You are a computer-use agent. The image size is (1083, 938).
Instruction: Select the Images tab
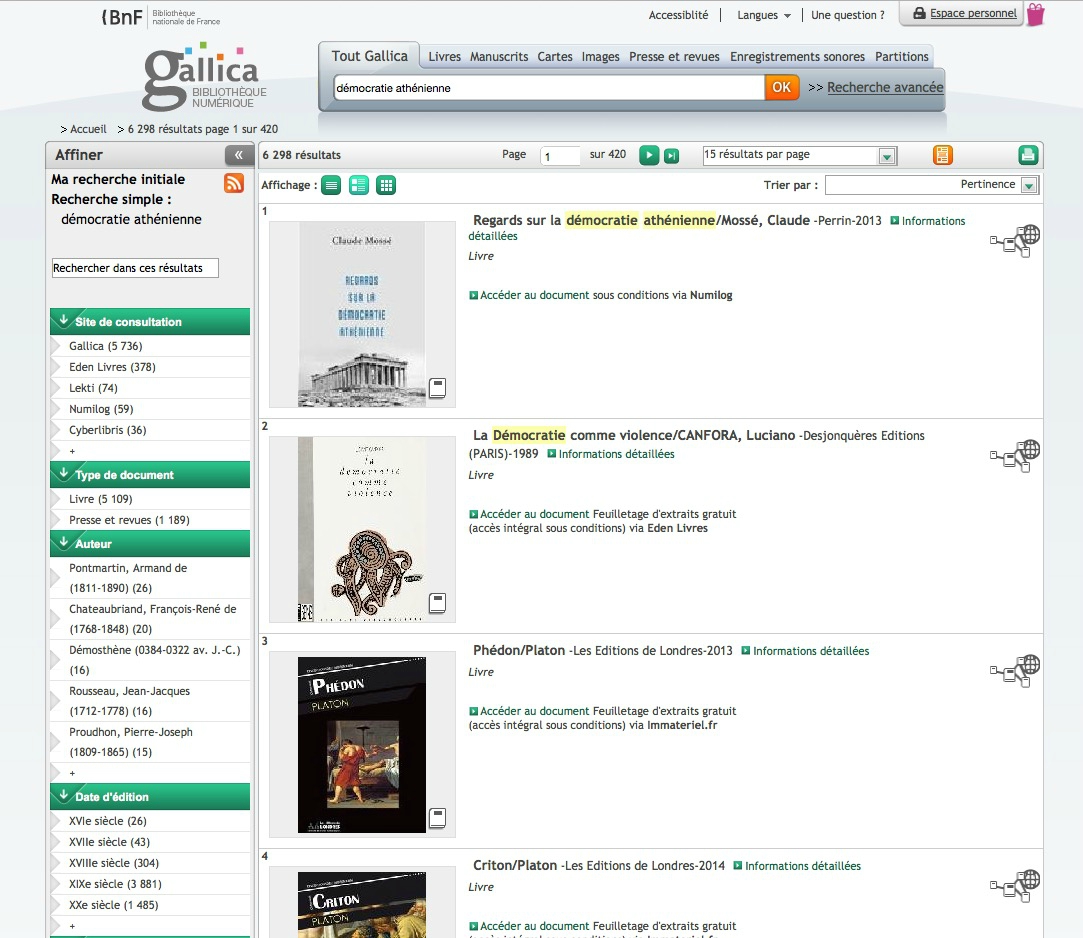click(600, 57)
